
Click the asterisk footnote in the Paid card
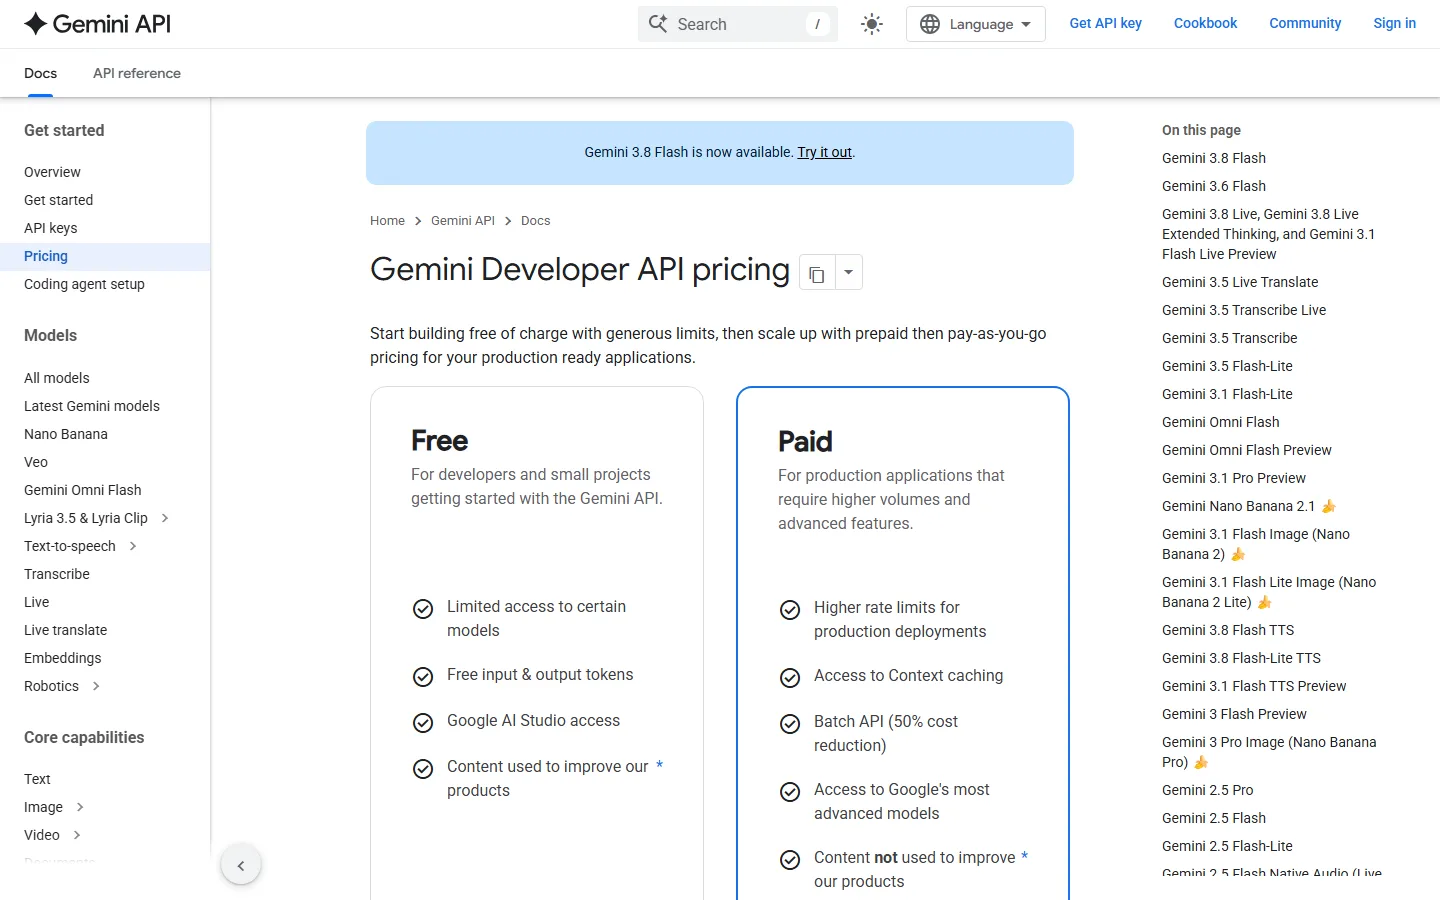(1024, 857)
